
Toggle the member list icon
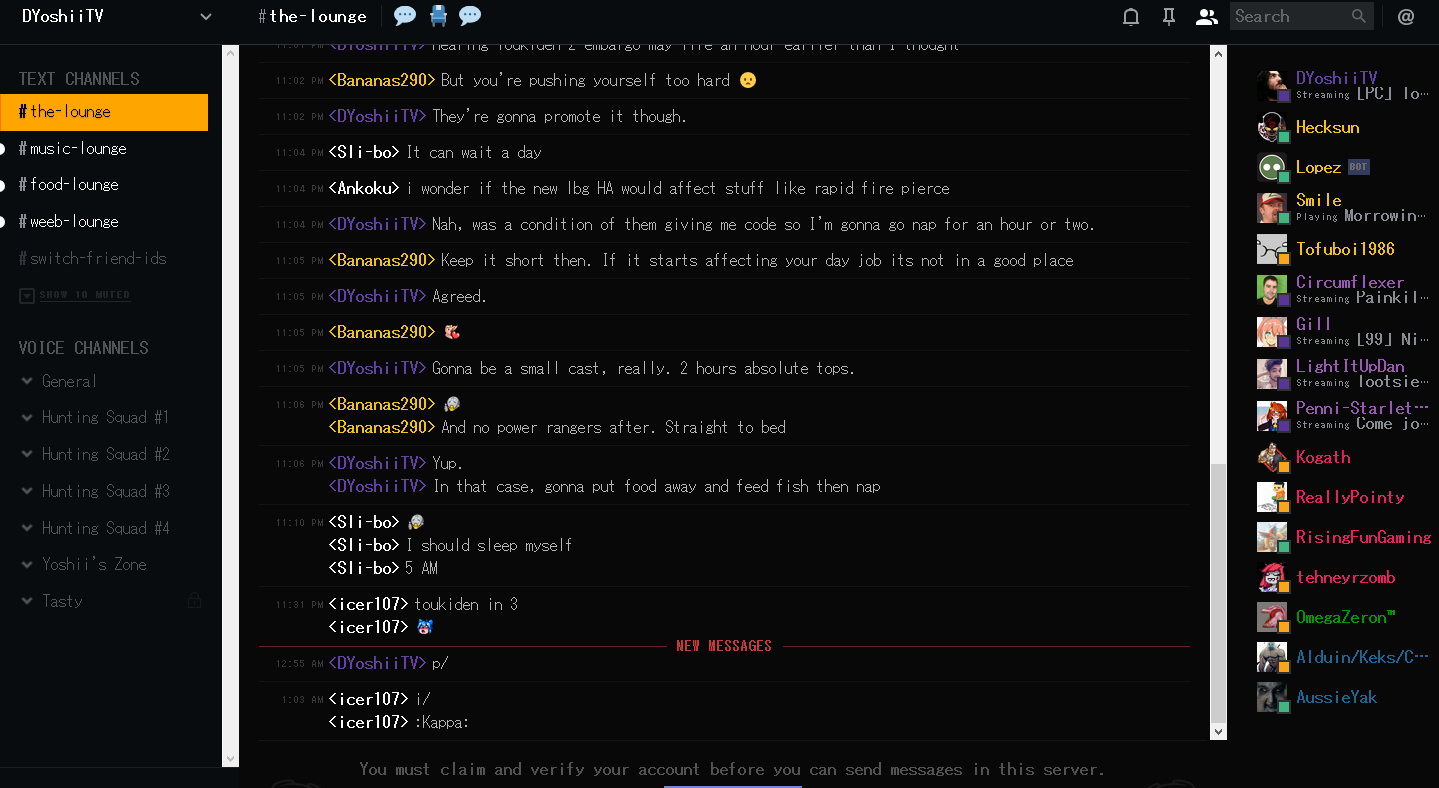pyautogui.click(x=1207, y=16)
